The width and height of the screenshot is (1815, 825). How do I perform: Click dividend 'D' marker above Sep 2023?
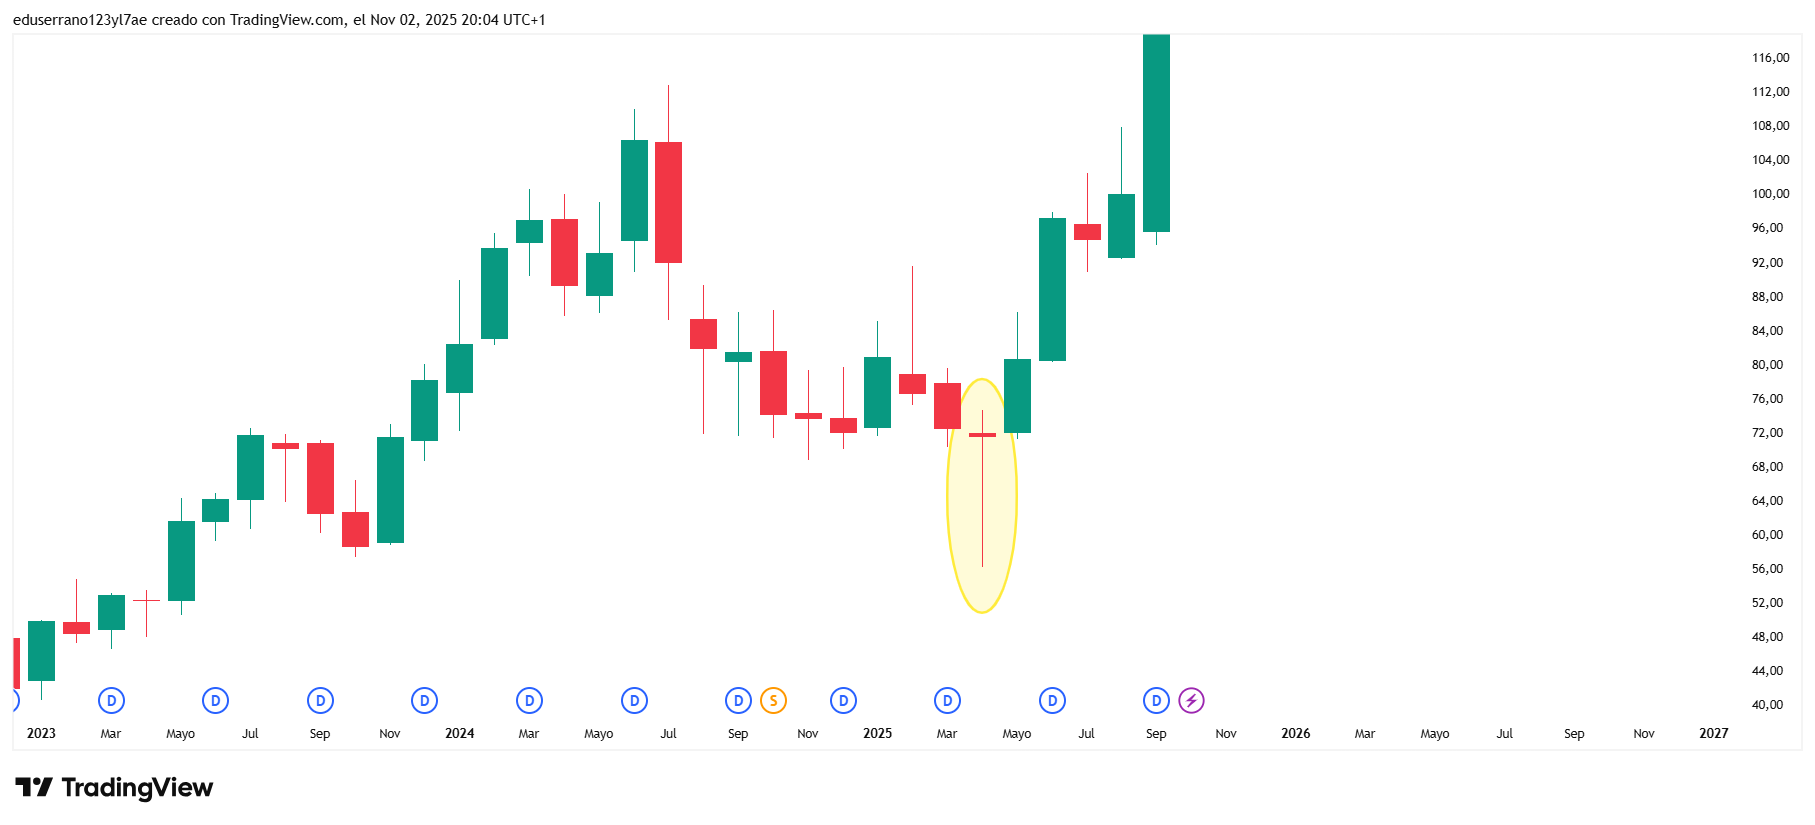pos(320,701)
